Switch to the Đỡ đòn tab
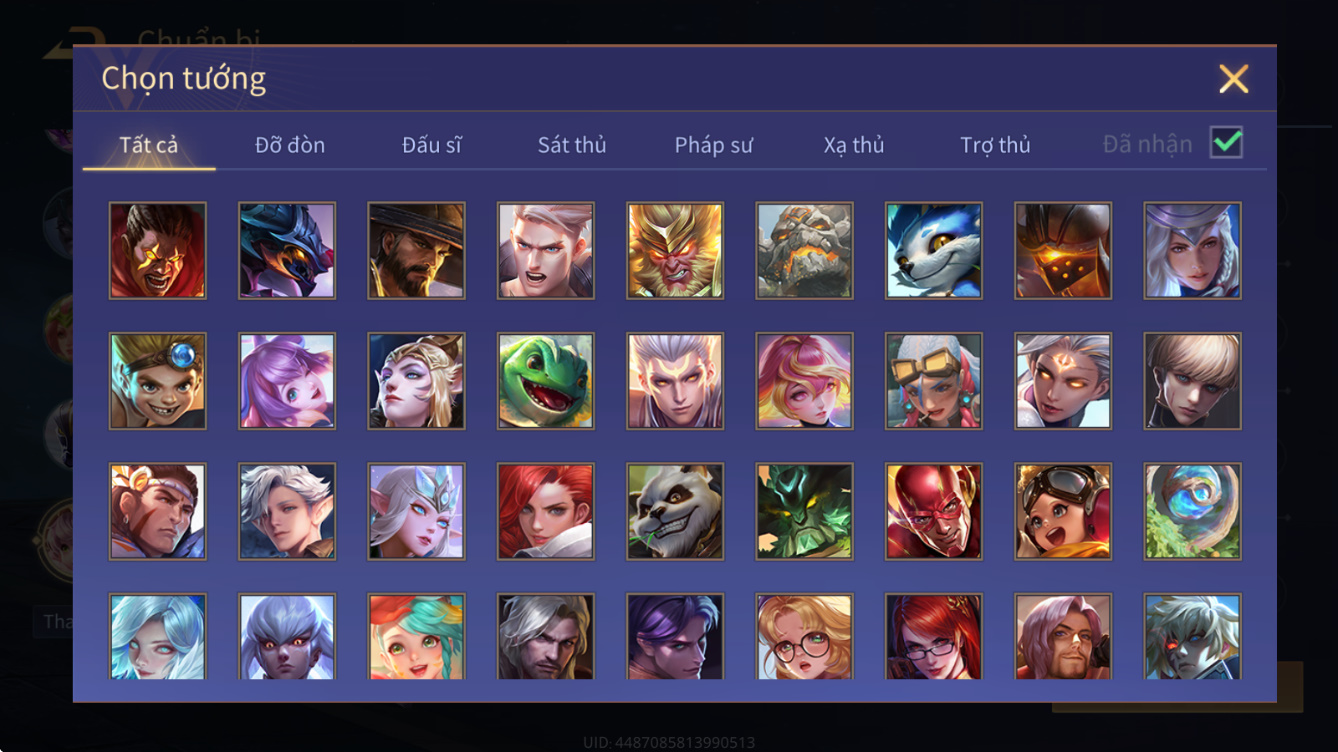Viewport: 1338px width, 752px height. point(290,145)
